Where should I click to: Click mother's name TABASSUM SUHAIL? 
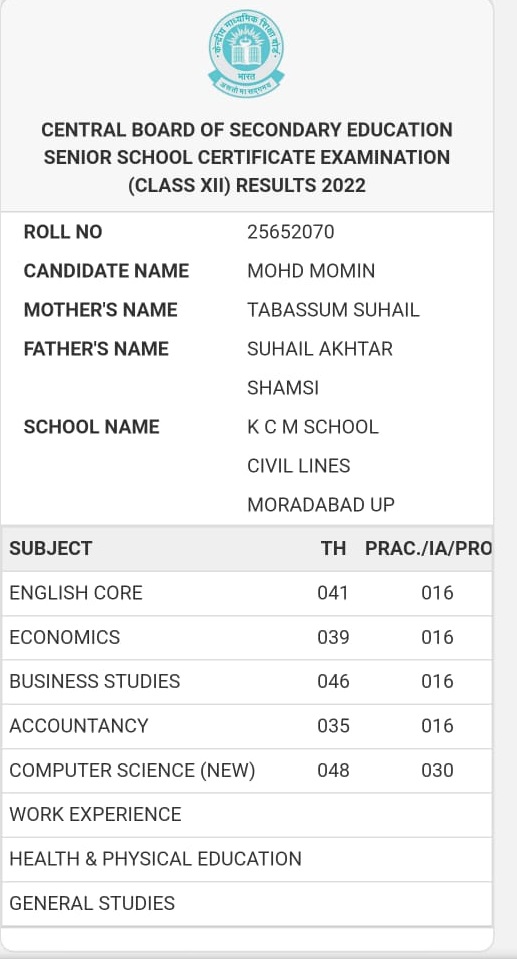[333, 310]
